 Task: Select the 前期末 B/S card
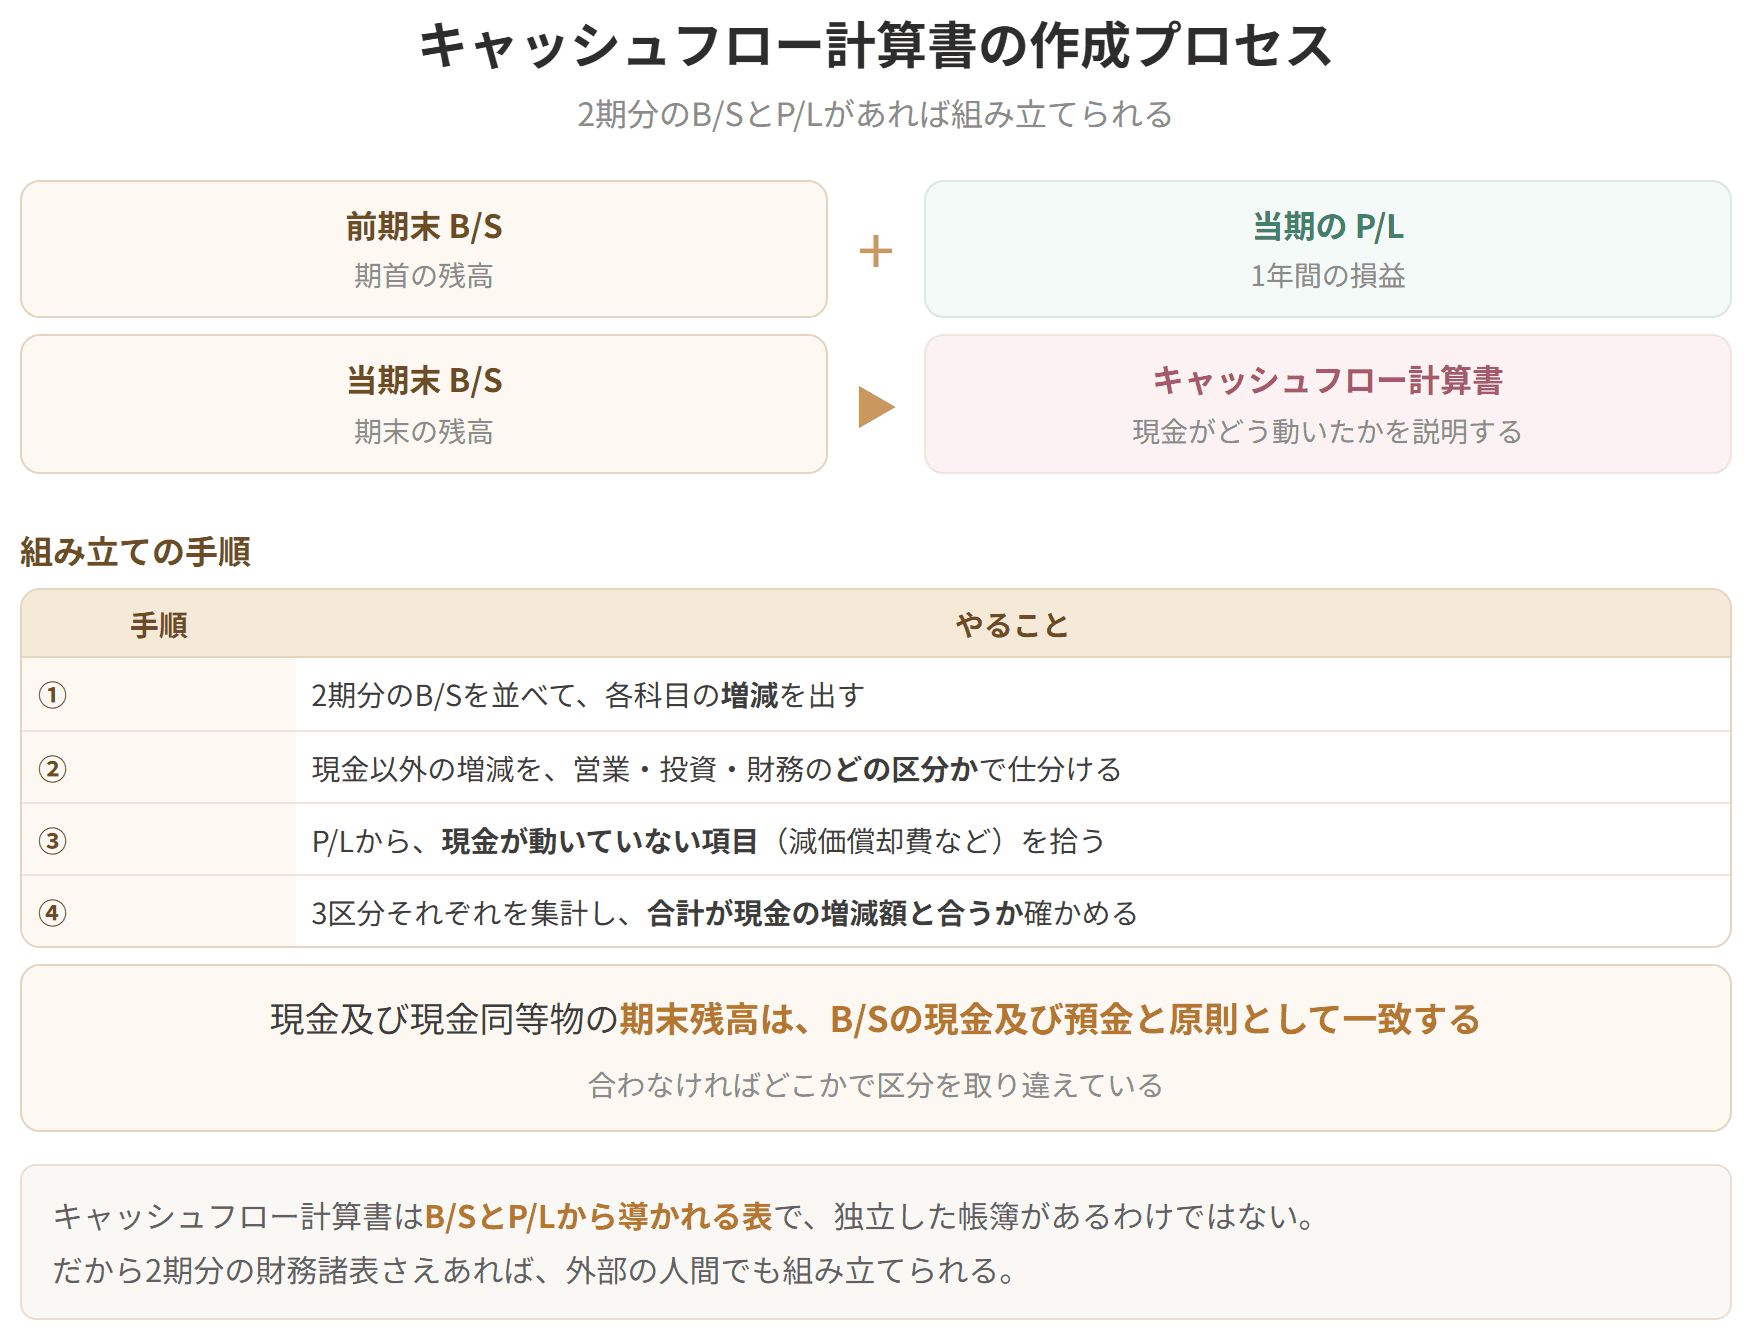click(424, 249)
